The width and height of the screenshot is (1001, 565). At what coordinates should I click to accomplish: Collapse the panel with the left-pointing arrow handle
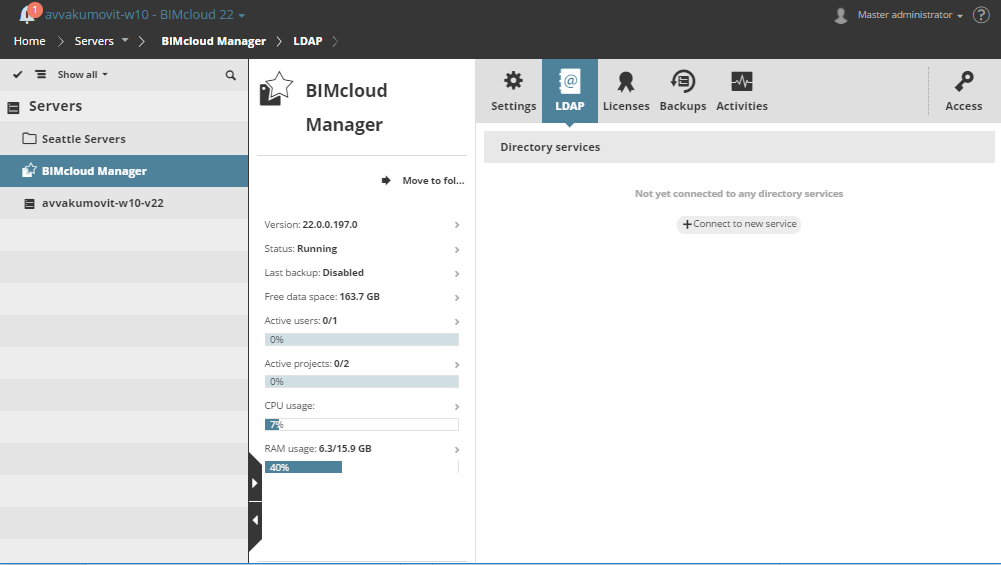(255, 520)
